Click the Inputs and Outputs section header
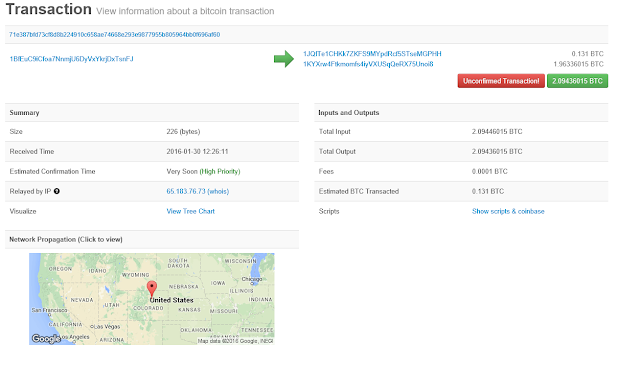Screen dimensions: 640x369 click(x=461, y=113)
